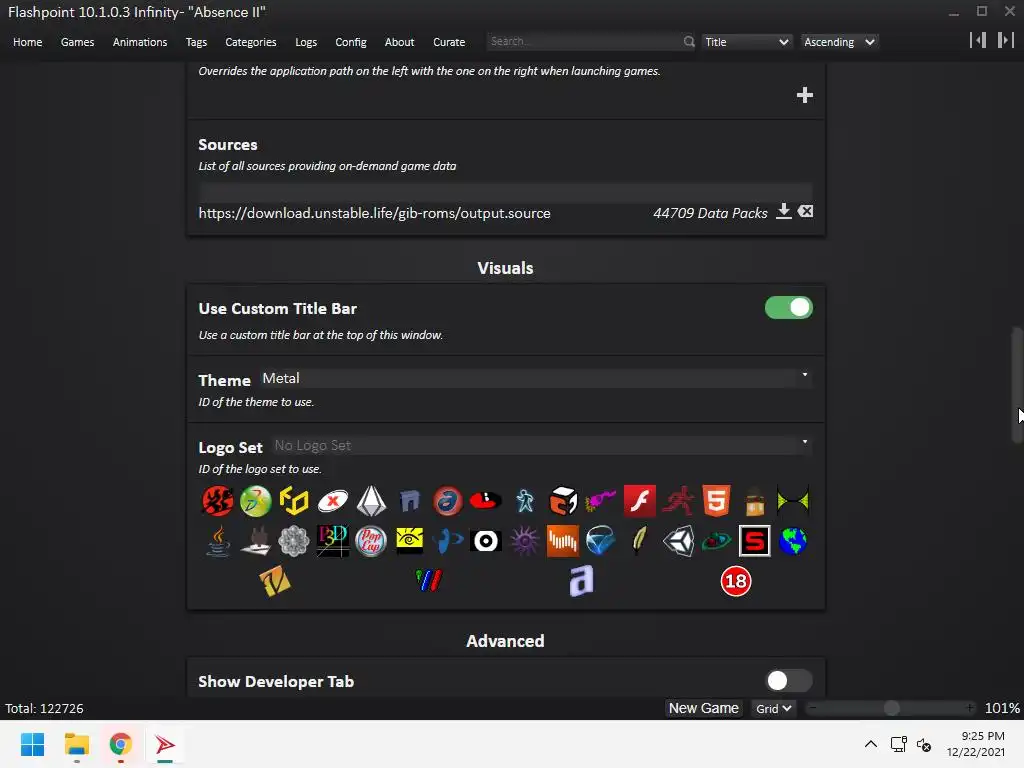Click the purple sunburst logo icon
1024x768 pixels.
click(x=524, y=541)
